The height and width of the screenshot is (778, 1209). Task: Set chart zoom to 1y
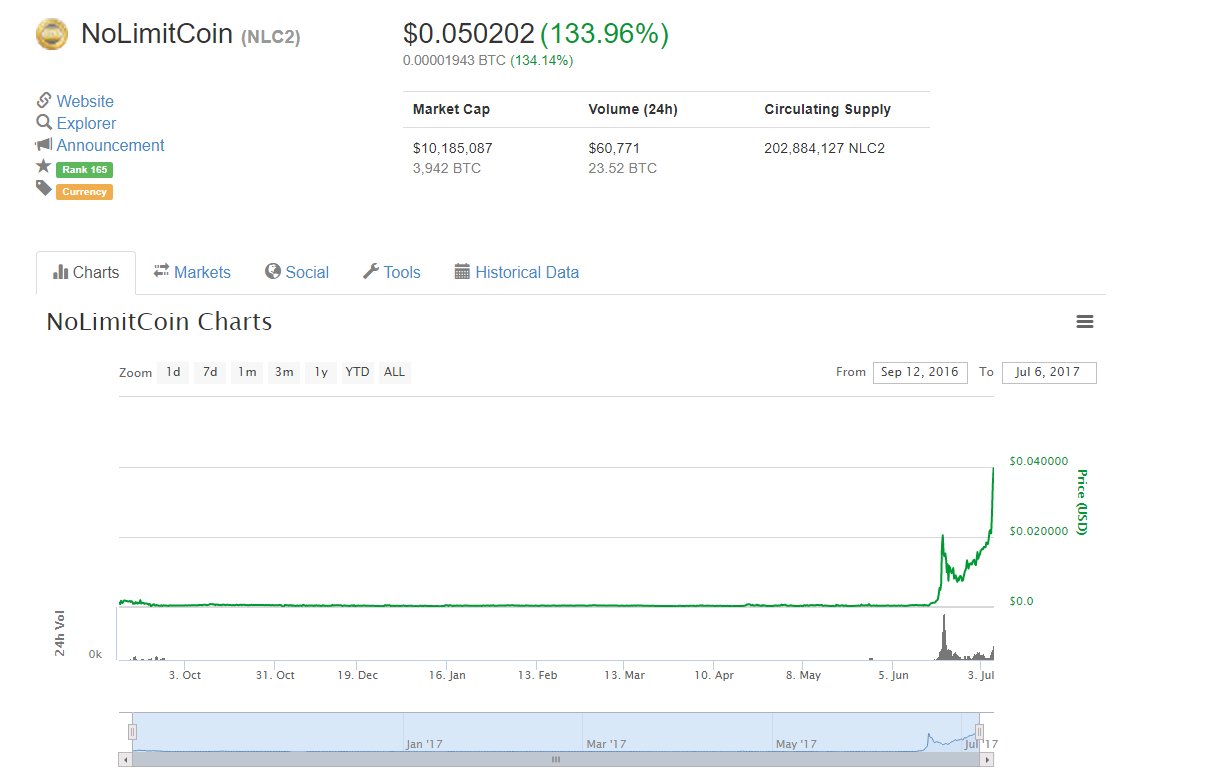pyautogui.click(x=321, y=372)
